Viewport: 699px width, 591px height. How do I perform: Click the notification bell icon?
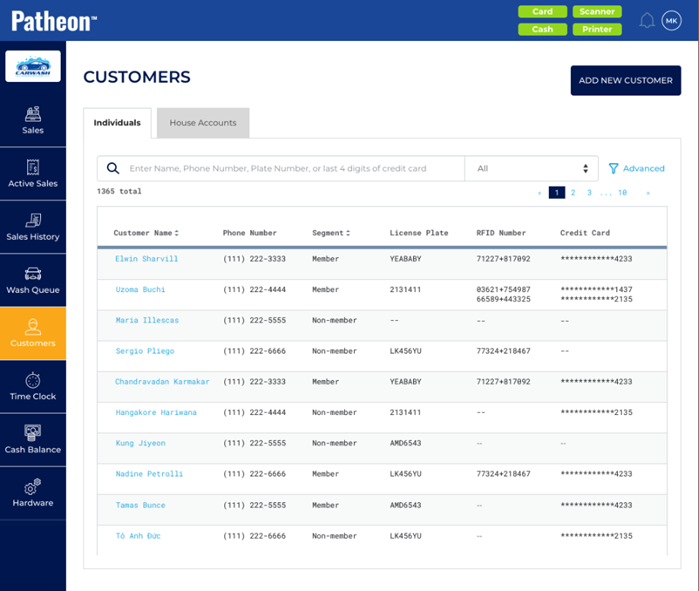pos(647,21)
